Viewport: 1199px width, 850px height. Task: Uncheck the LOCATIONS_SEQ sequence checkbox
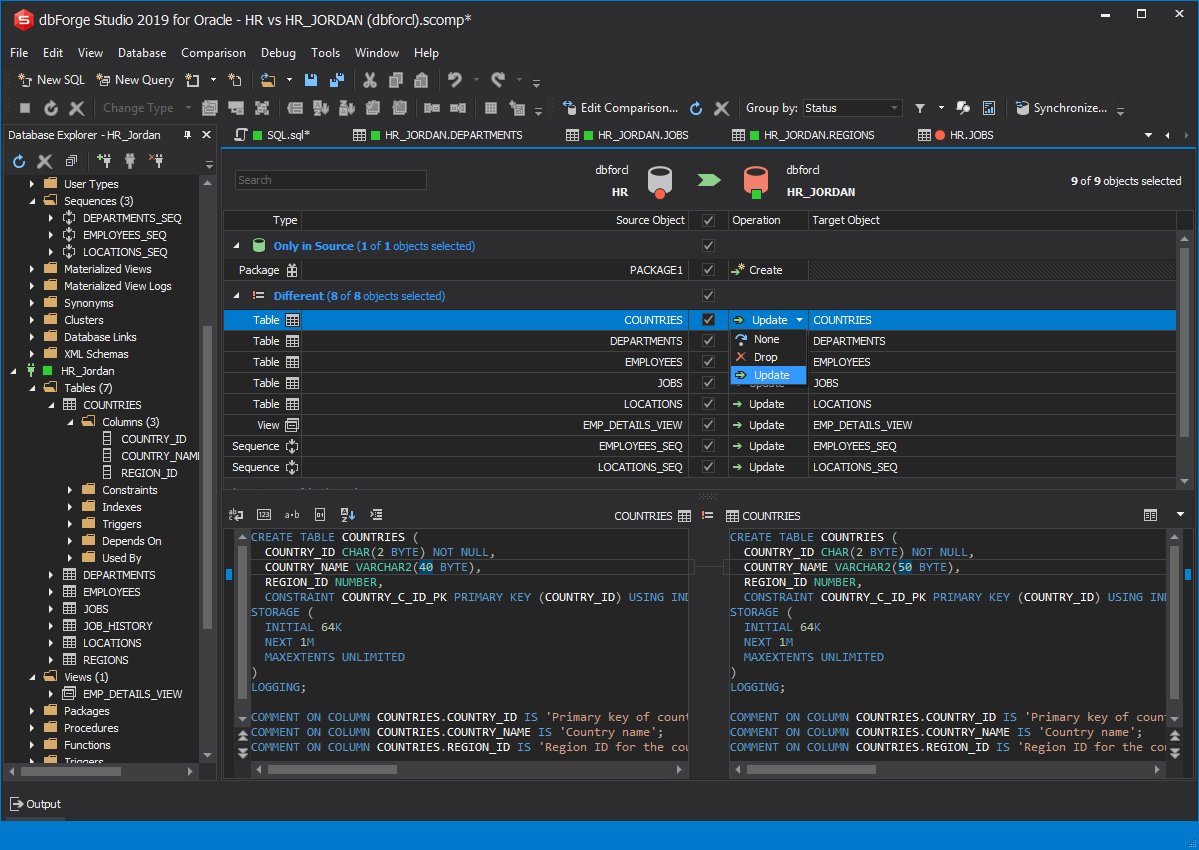pos(708,467)
